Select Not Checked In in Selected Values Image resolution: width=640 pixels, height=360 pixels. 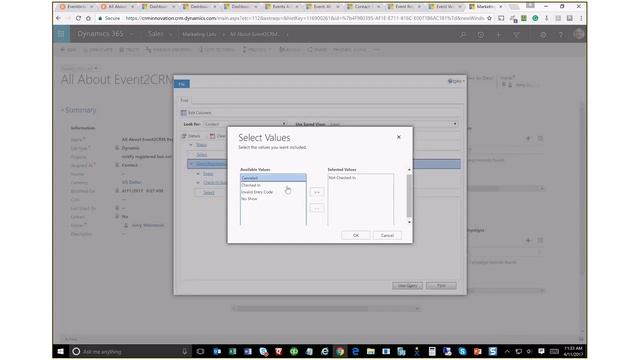pyautogui.click(x=342, y=178)
